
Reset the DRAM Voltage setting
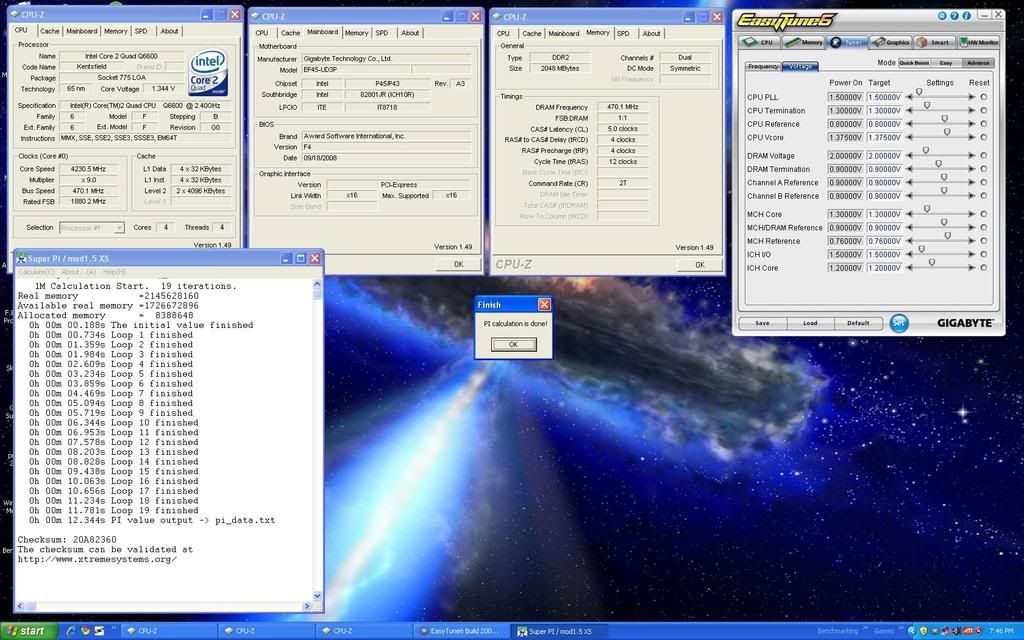(983, 156)
